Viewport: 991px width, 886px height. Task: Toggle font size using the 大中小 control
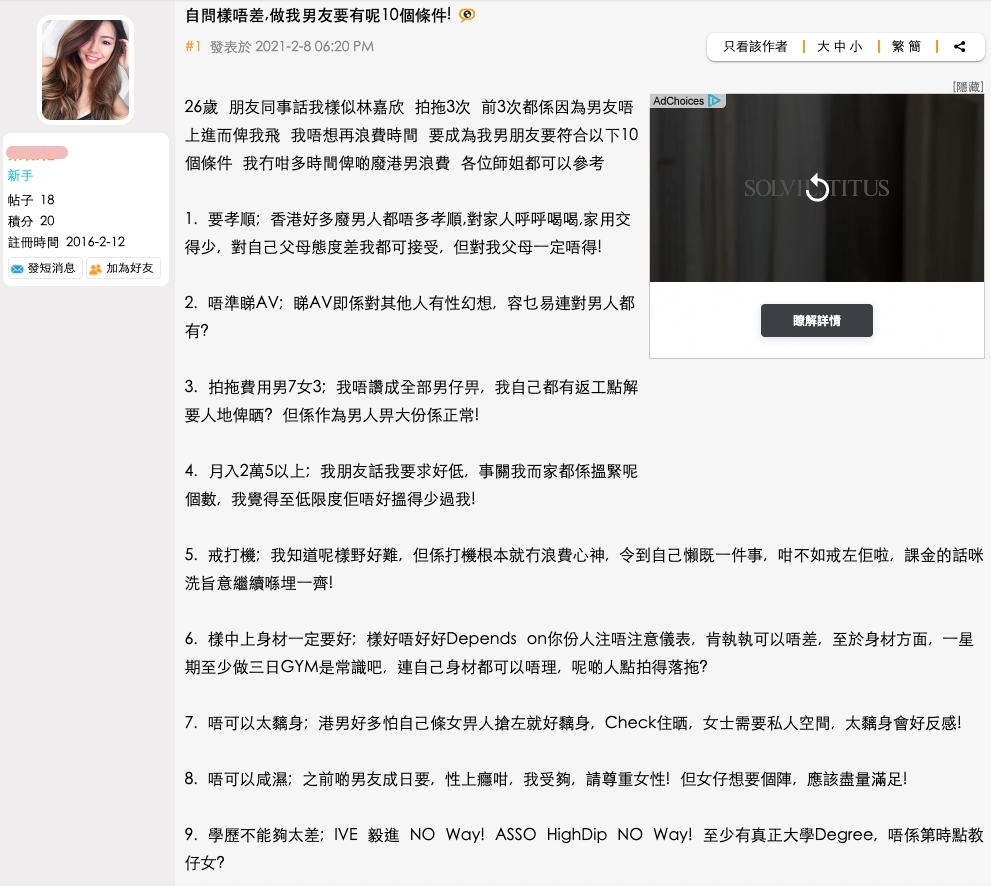pos(840,46)
